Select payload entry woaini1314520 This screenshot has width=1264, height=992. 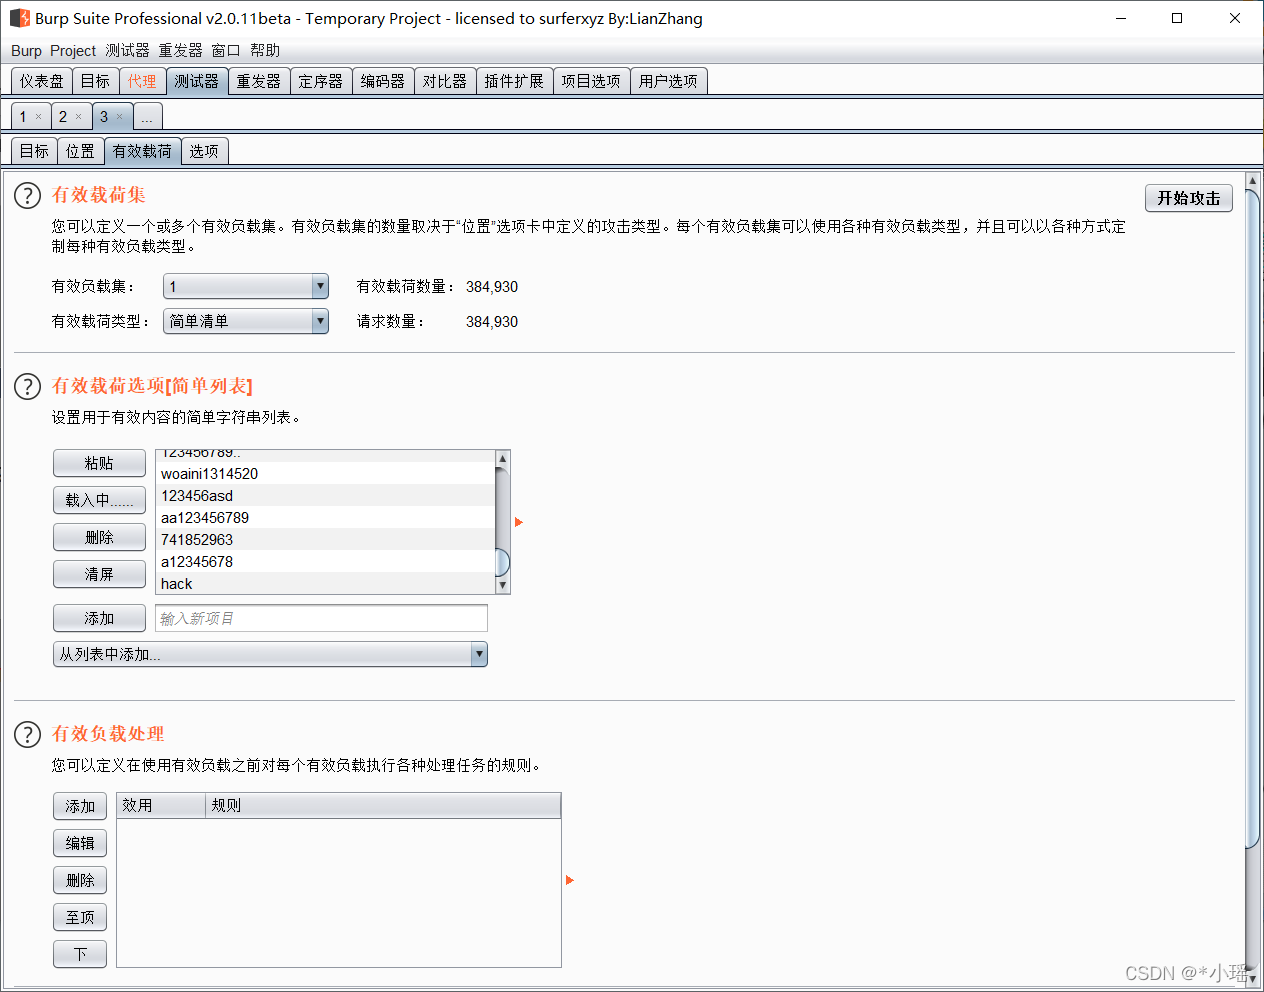(x=325, y=474)
